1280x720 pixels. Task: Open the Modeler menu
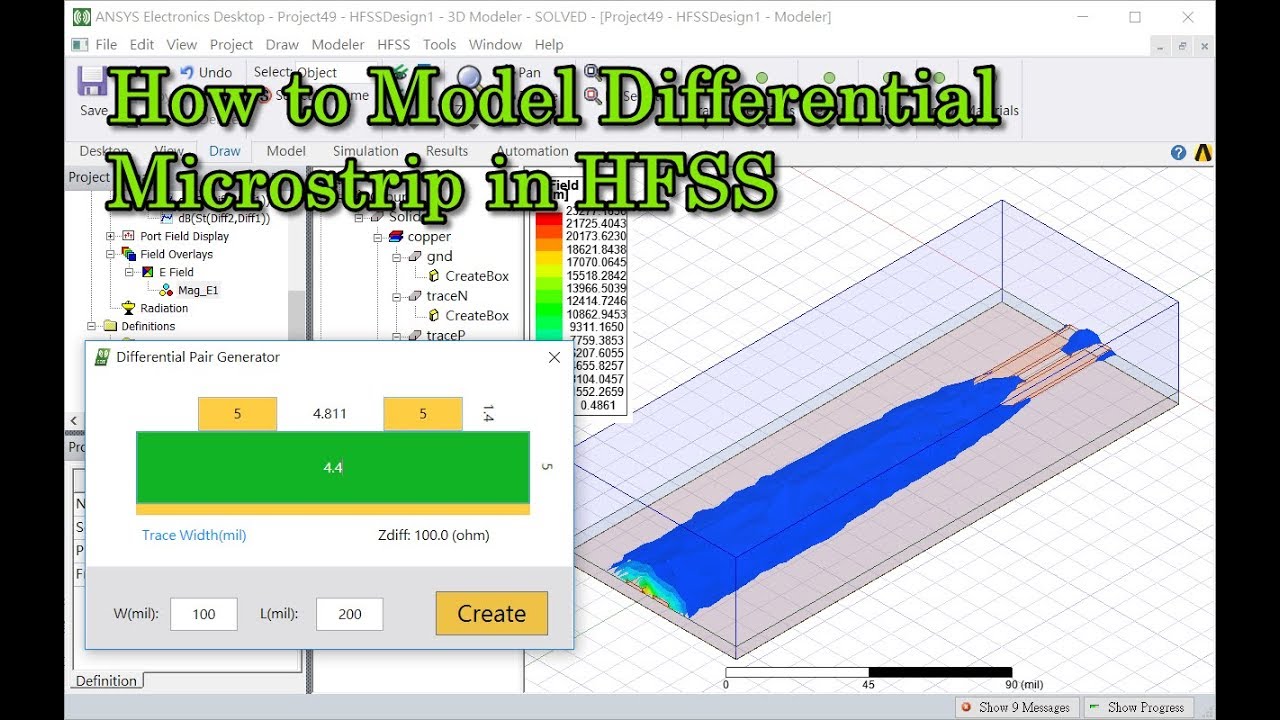pos(338,44)
